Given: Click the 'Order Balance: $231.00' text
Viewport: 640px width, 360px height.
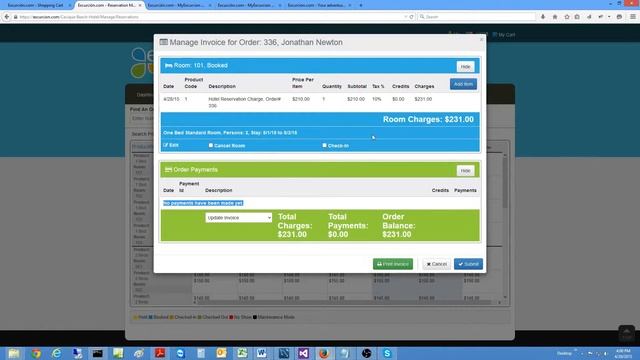Looking at the screenshot, I should tap(399, 225).
